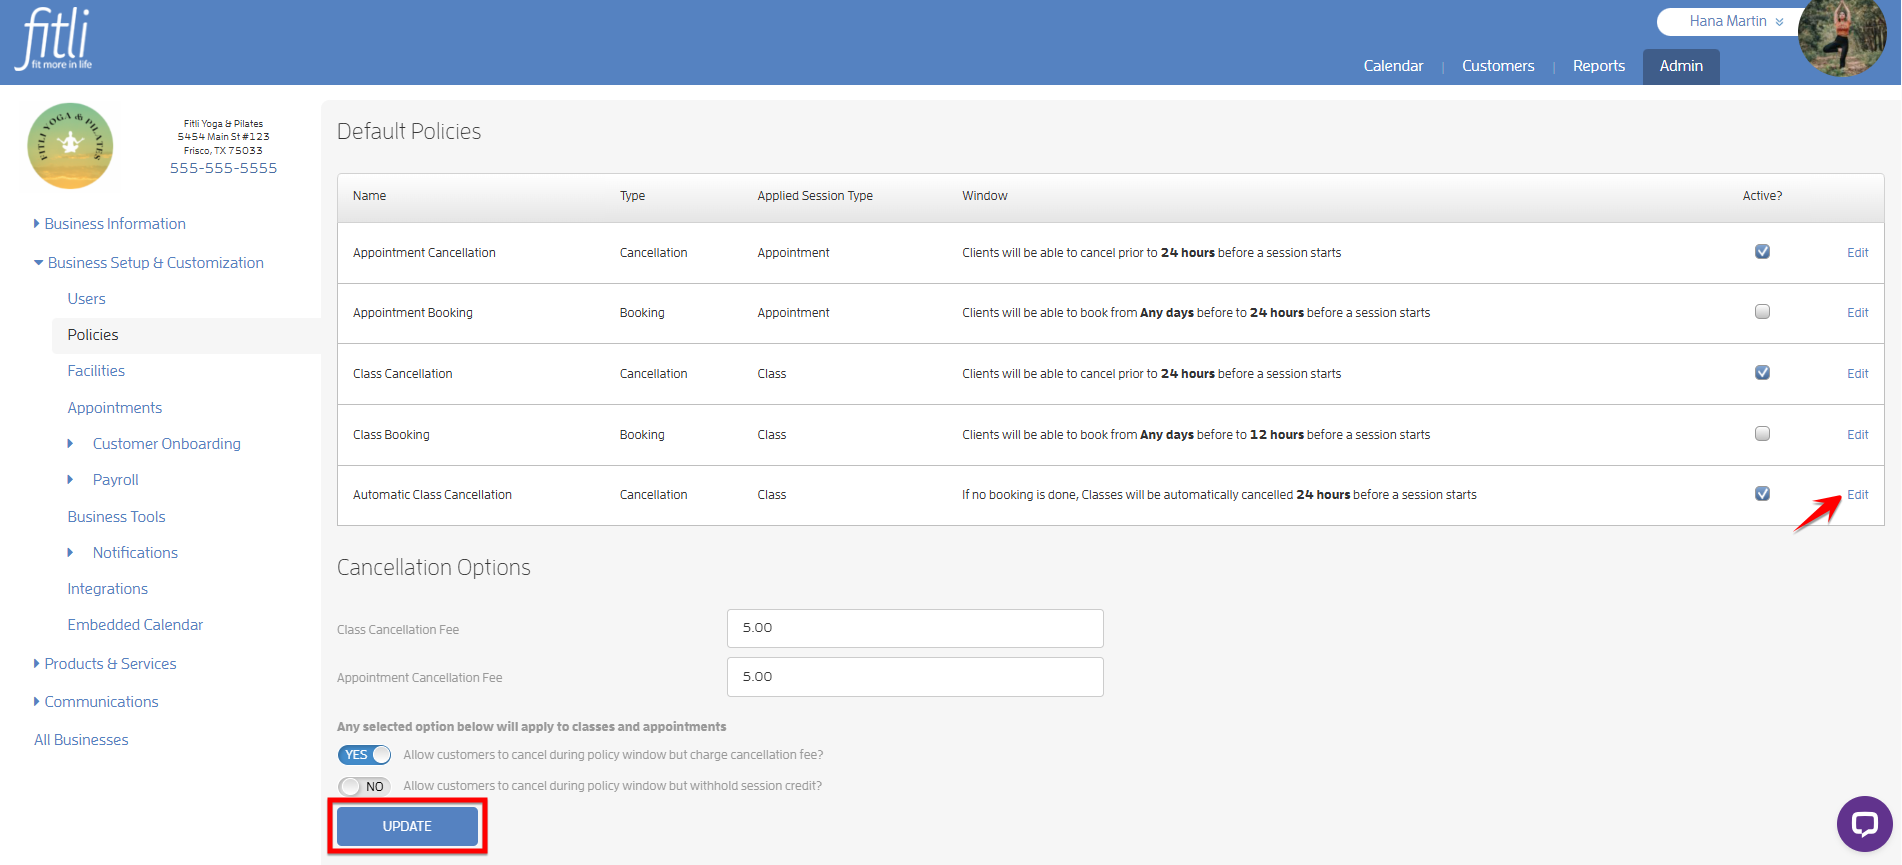Click the Name column header

(369, 196)
